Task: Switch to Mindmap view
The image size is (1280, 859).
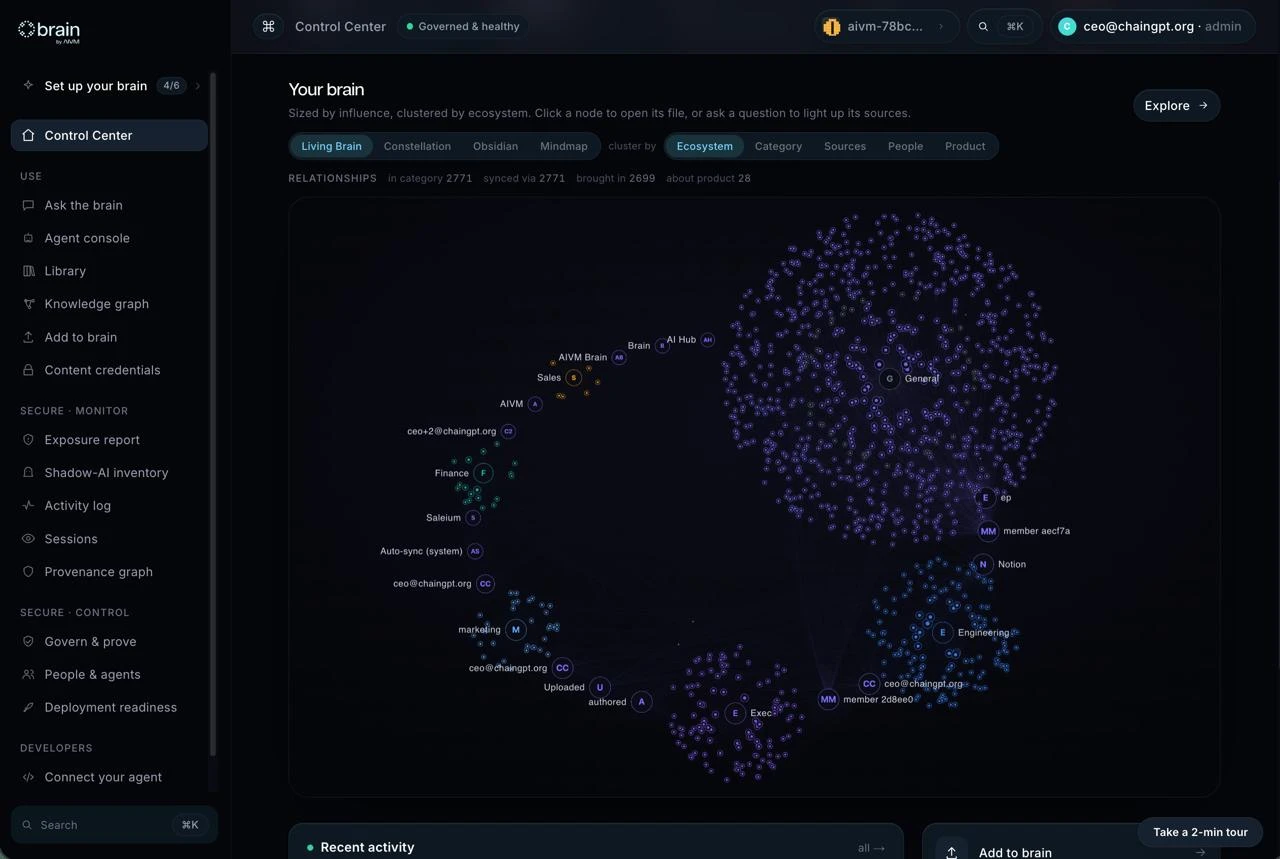Action: click(564, 146)
